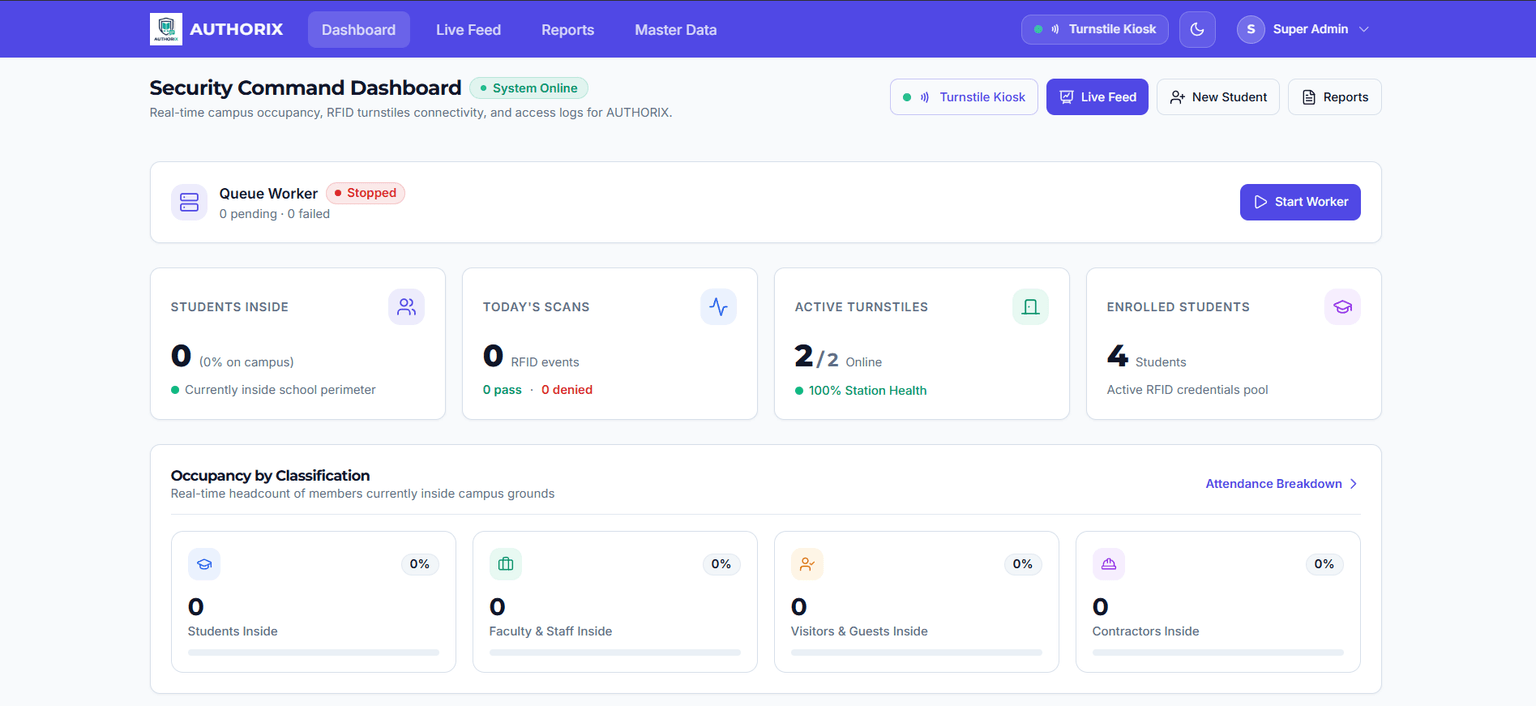Click the purple Live Feed button
Viewport: 1536px width, 706px height.
click(1097, 97)
